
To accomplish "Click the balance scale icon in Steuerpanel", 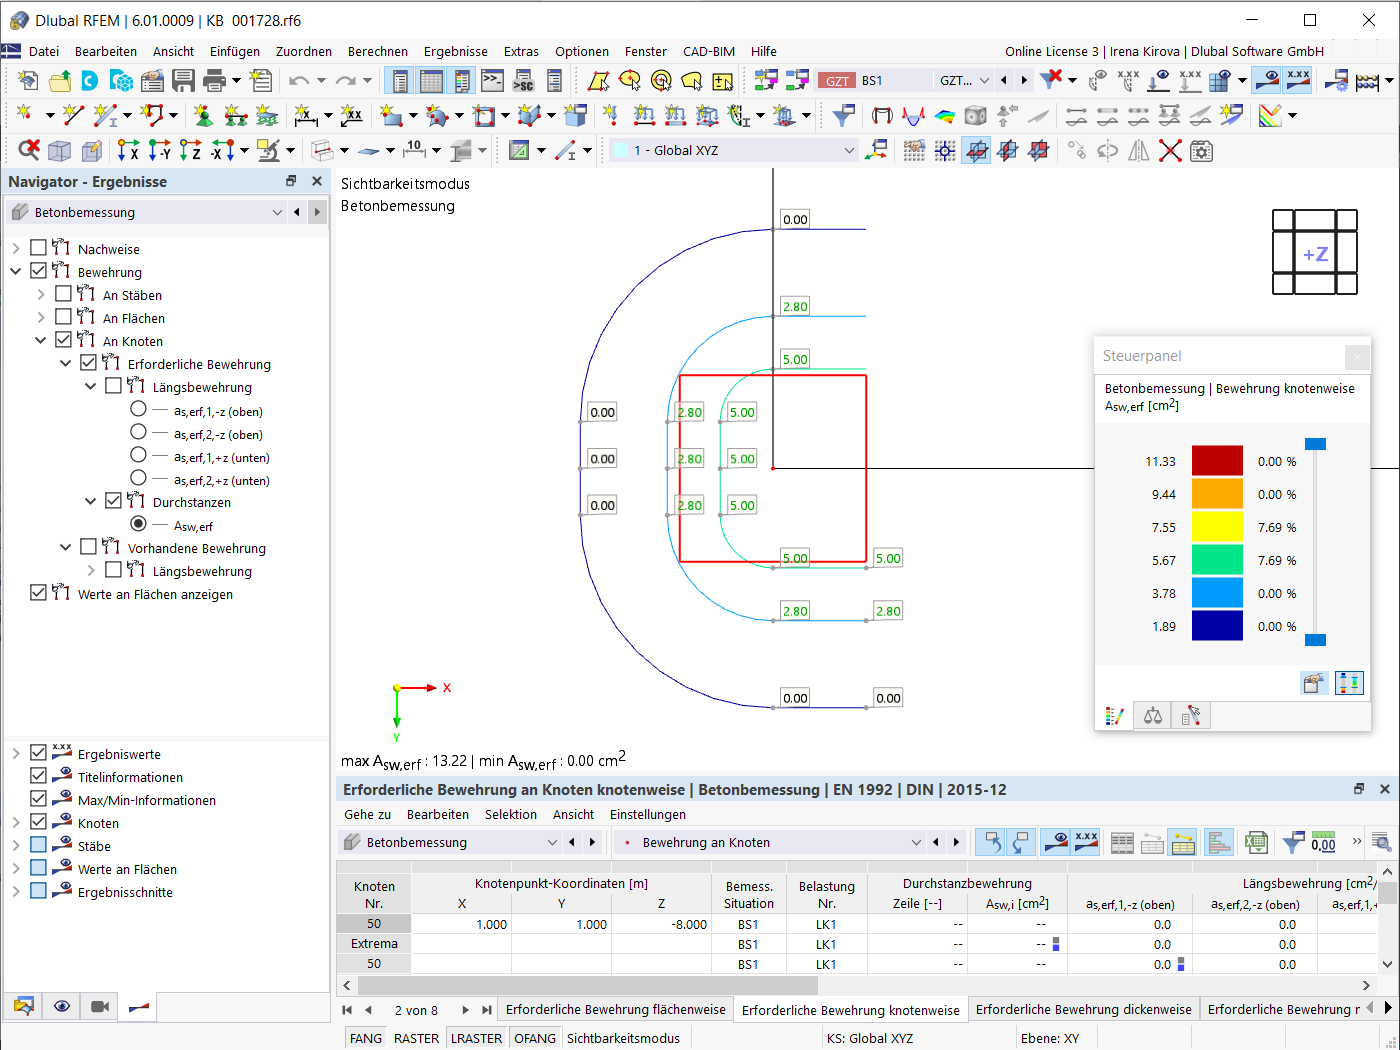I will (x=1153, y=715).
